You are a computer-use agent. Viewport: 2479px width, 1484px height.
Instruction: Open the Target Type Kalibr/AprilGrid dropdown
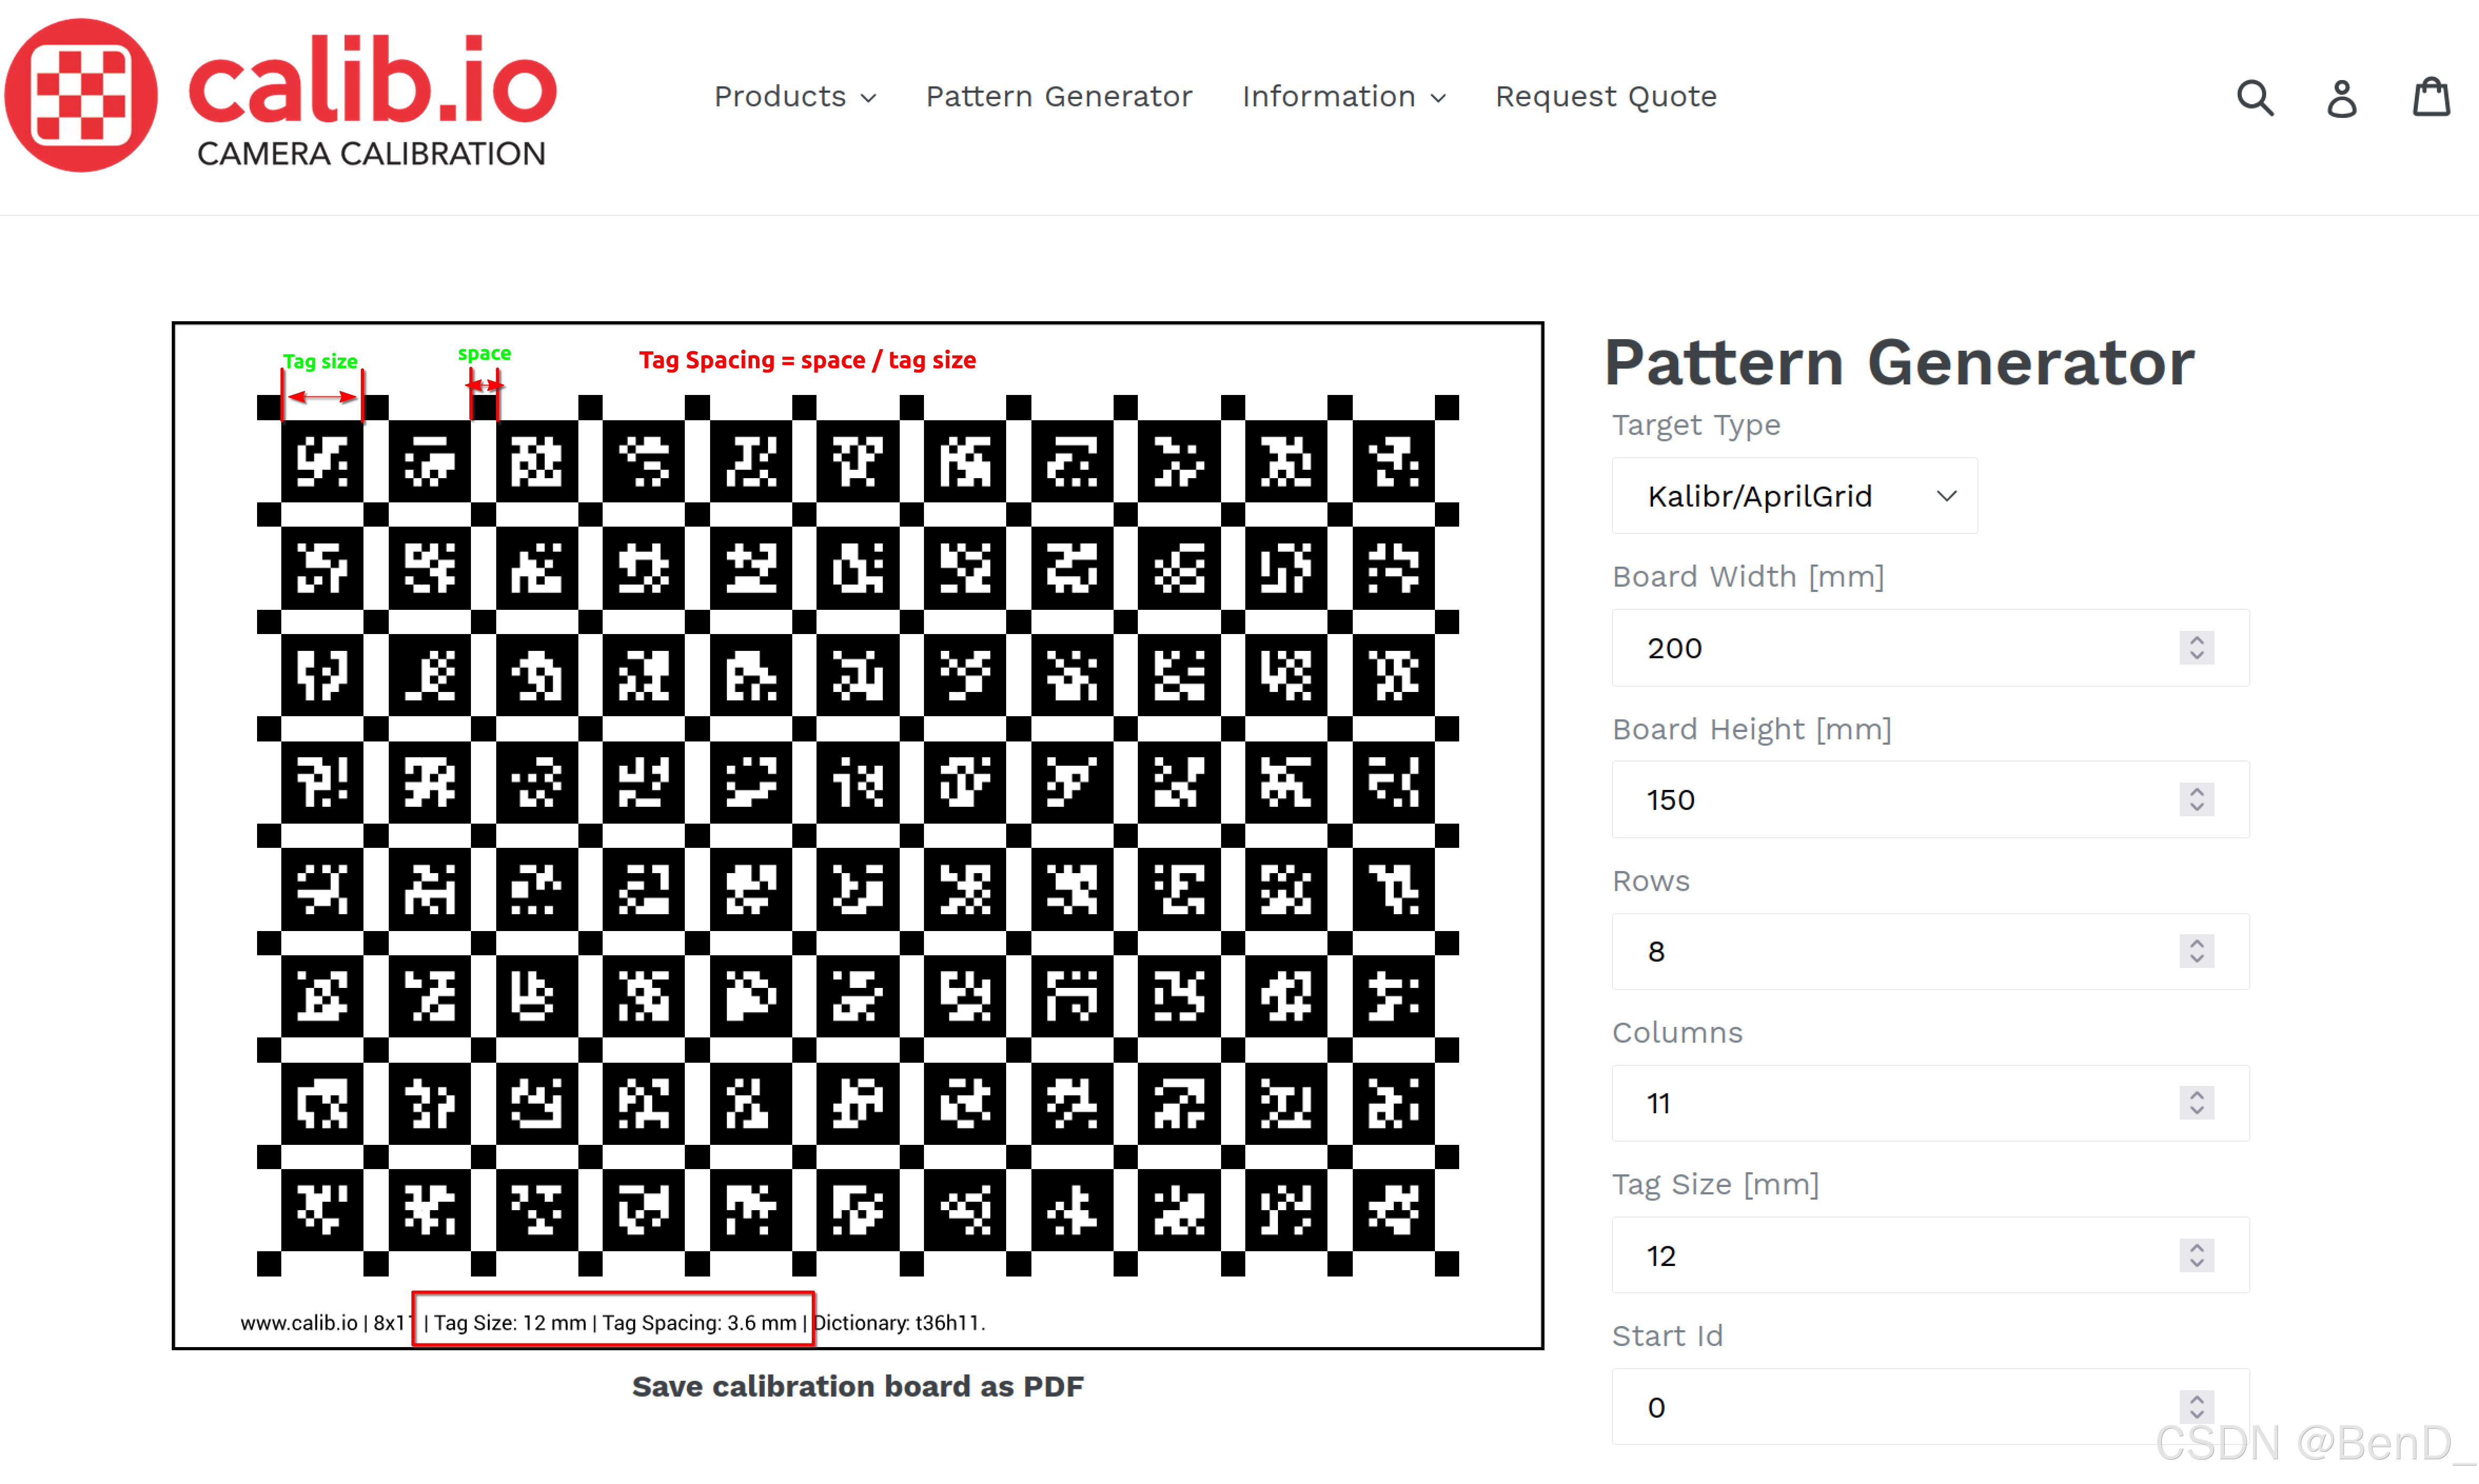[1795, 496]
